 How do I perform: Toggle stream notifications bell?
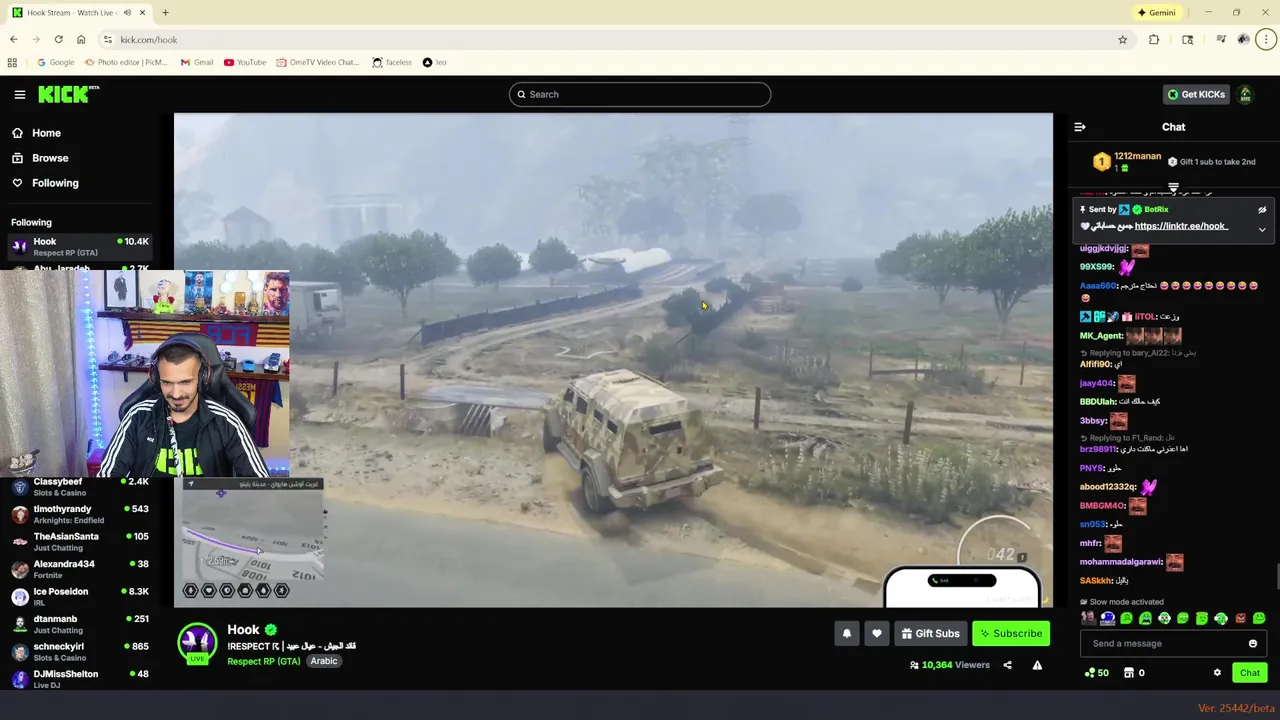pos(847,634)
